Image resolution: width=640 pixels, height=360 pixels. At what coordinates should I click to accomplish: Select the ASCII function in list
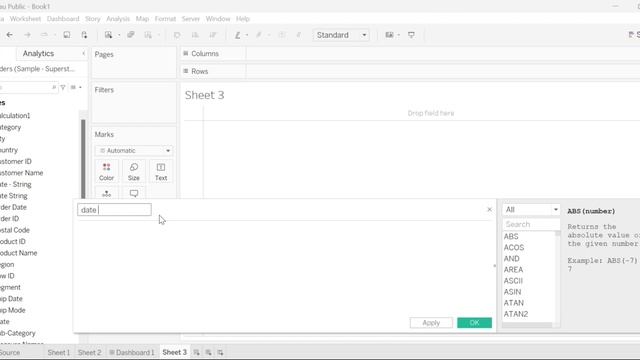513,281
